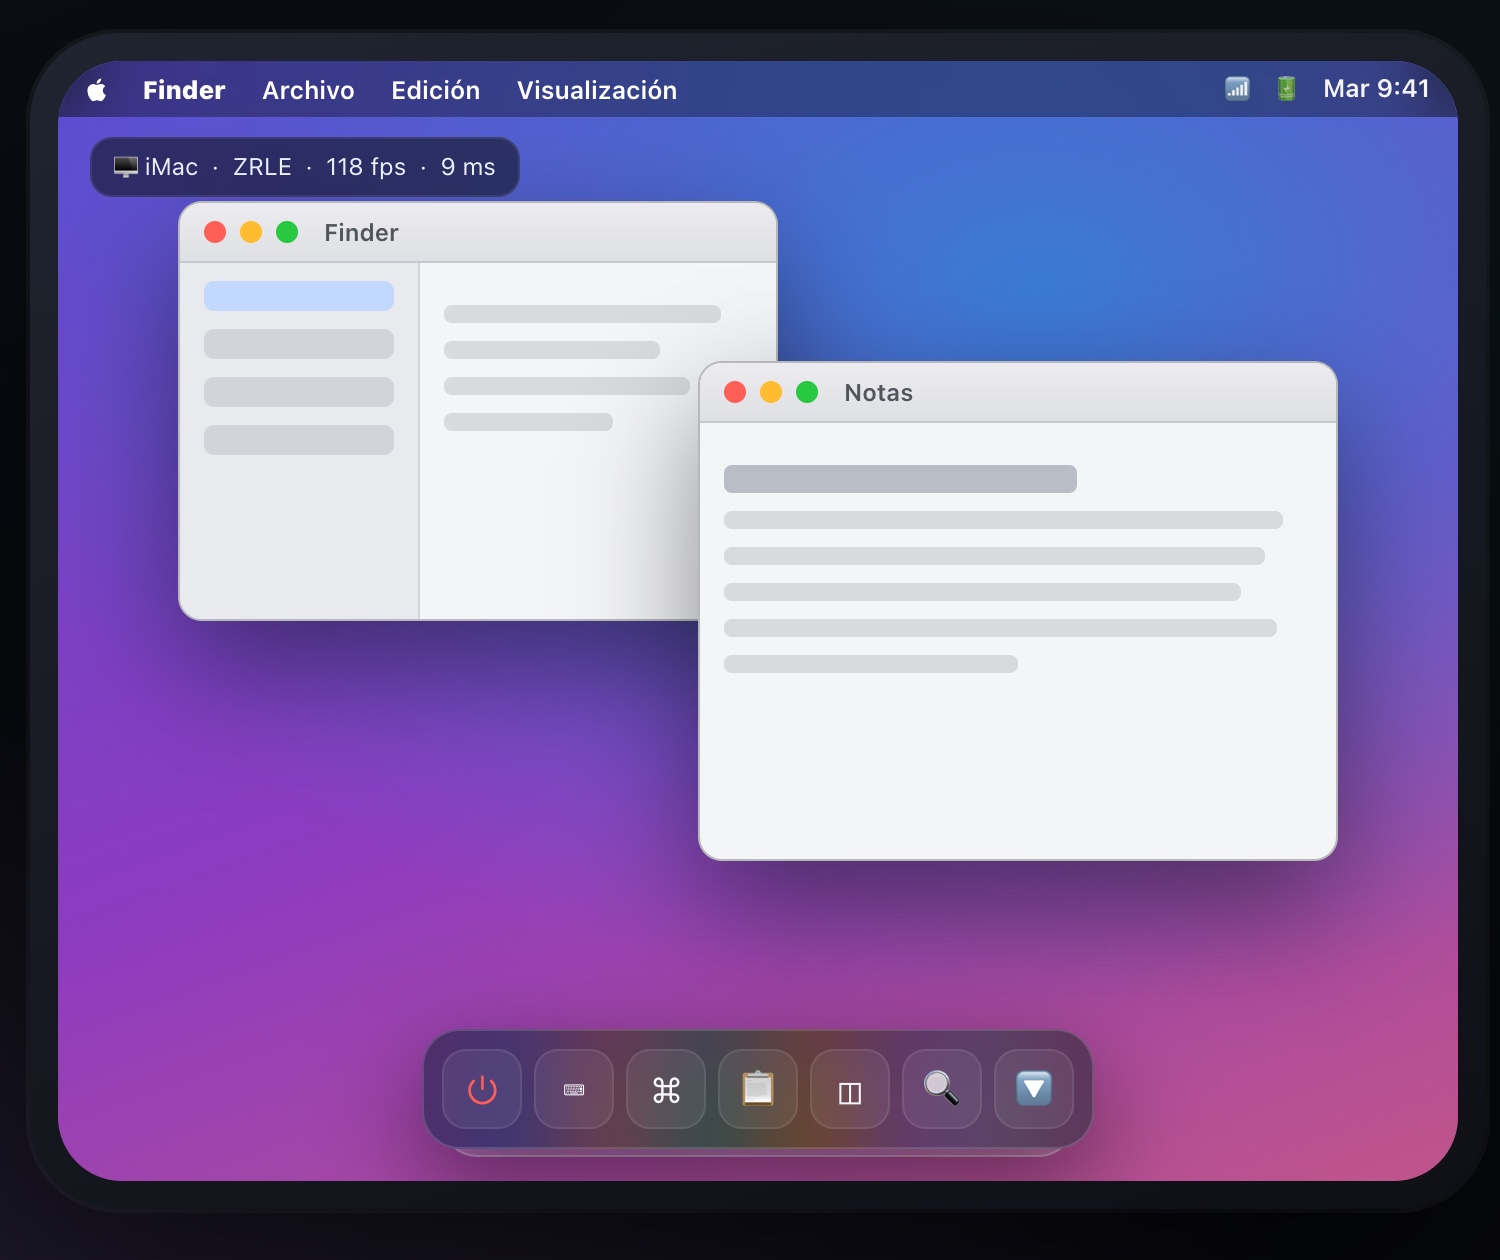The height and width of the screenshot is (1260, 1500).
Task: Click the 9 ms latency readout
Action: click(468, 167)
